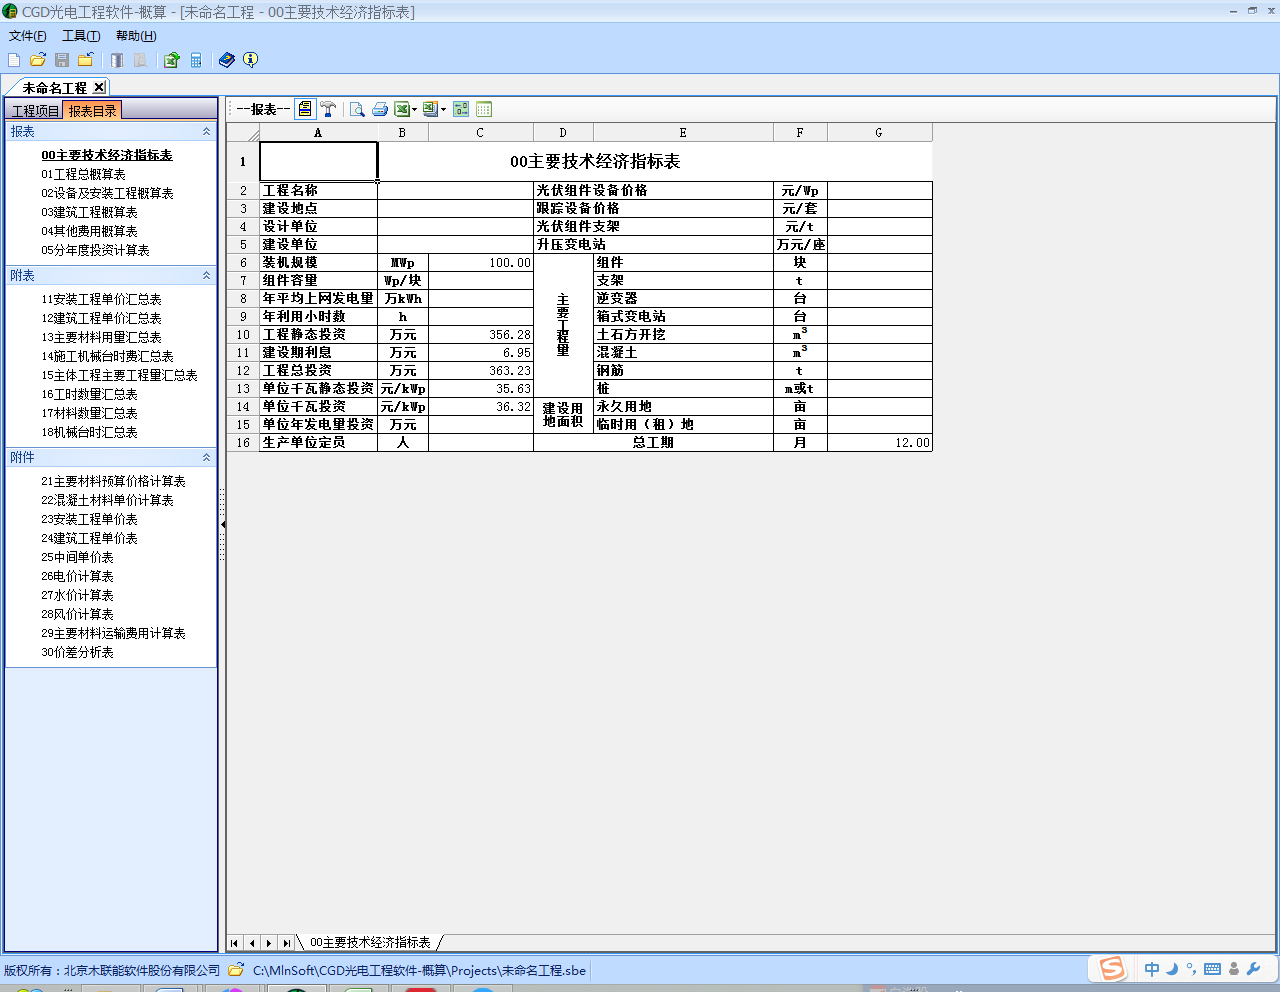Open the 文件(F) menu
Viewport: 1280px width, 992px height.
pyautogui.click(x=28, y=36)
